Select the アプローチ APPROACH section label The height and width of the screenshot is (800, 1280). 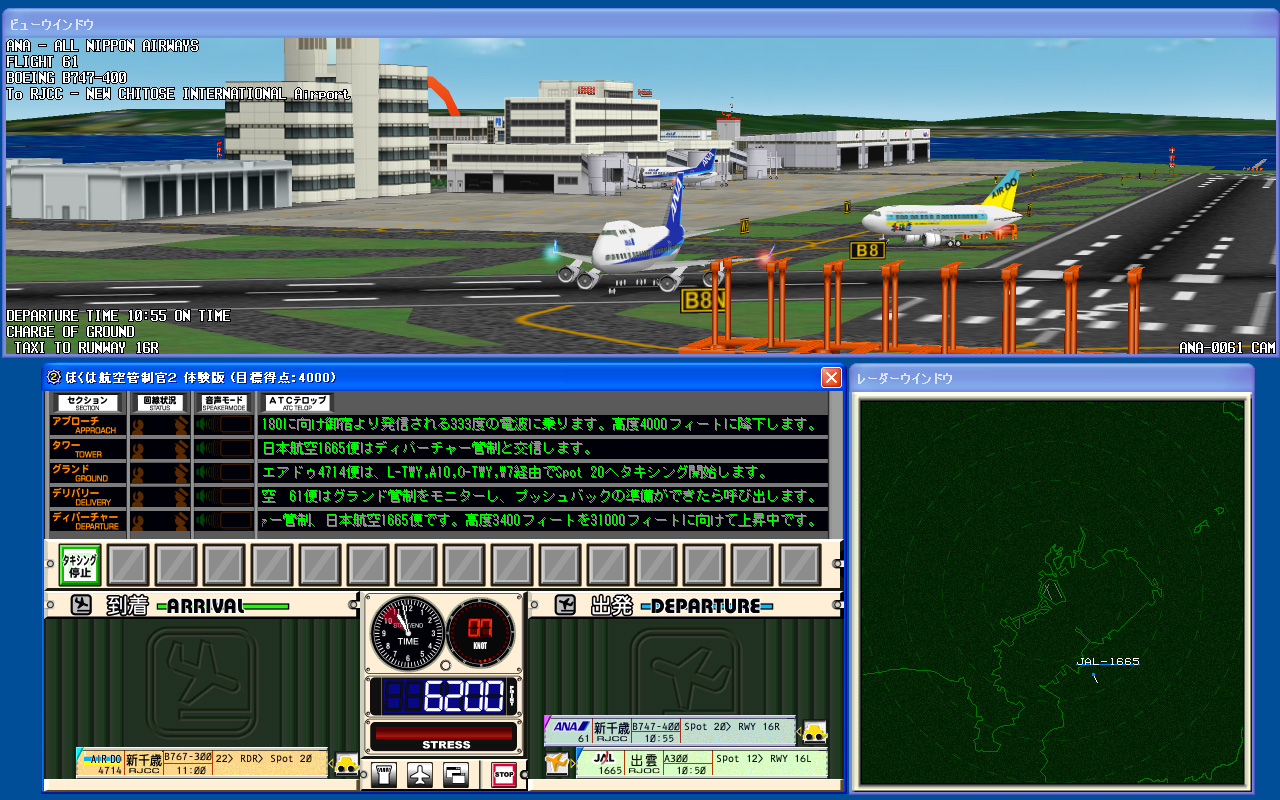coord(88,425)
